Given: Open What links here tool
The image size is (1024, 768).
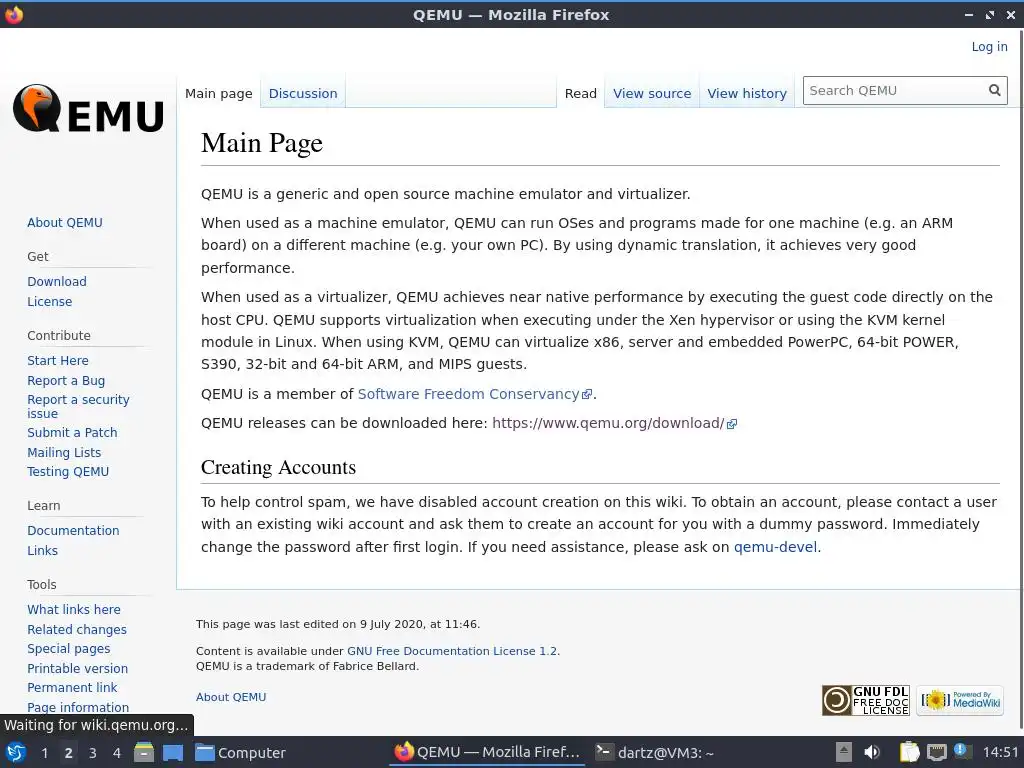Looking at the screenshot, I should [x=74, y=609].
